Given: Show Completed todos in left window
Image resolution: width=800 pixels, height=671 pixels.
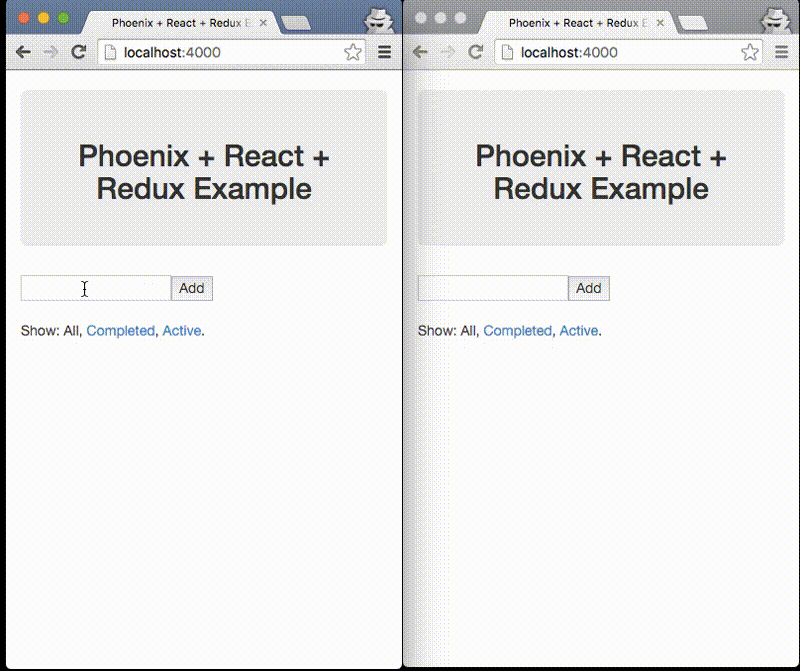Looking at the screenshot, I should (x=120, y=331).
